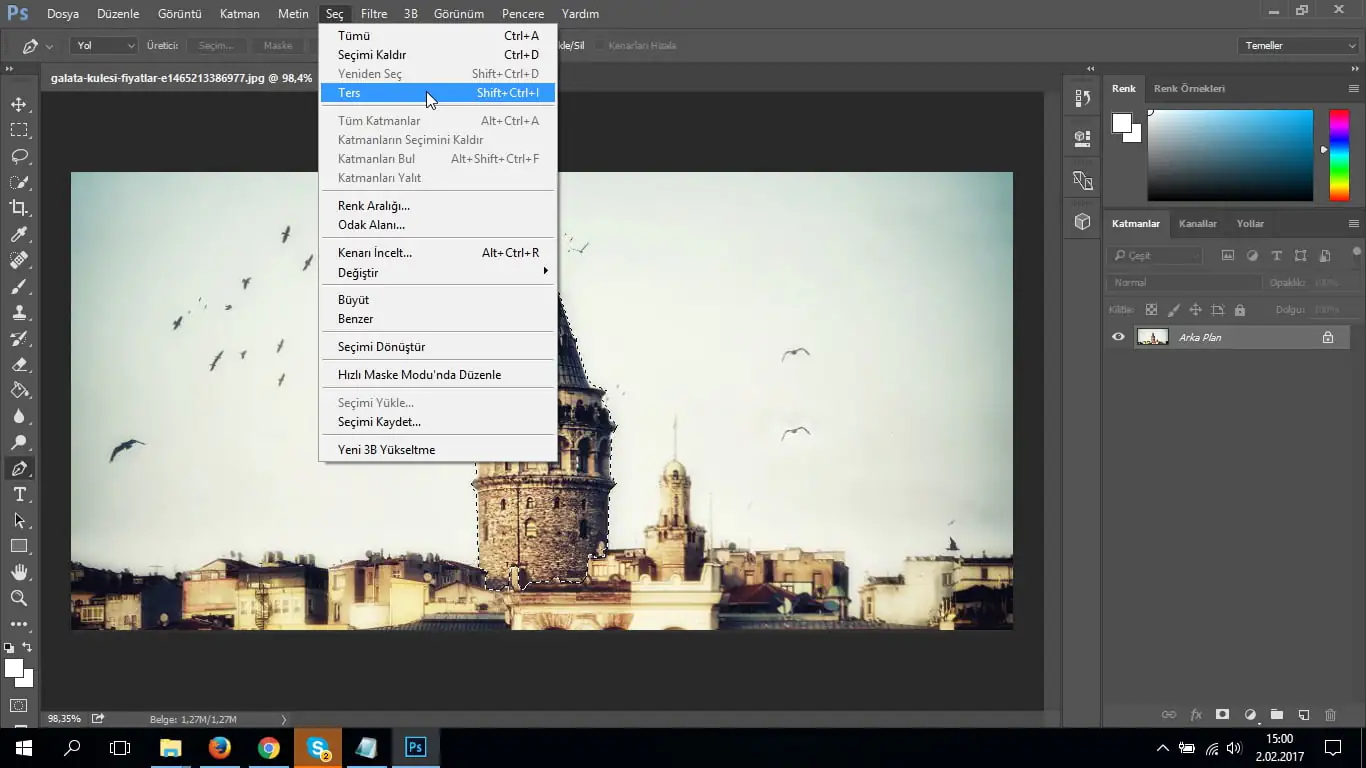Open Photoshop from the Windows taskbar
Image resolution: width=1366 pixels, height=768 pixels.
point(415,747)
